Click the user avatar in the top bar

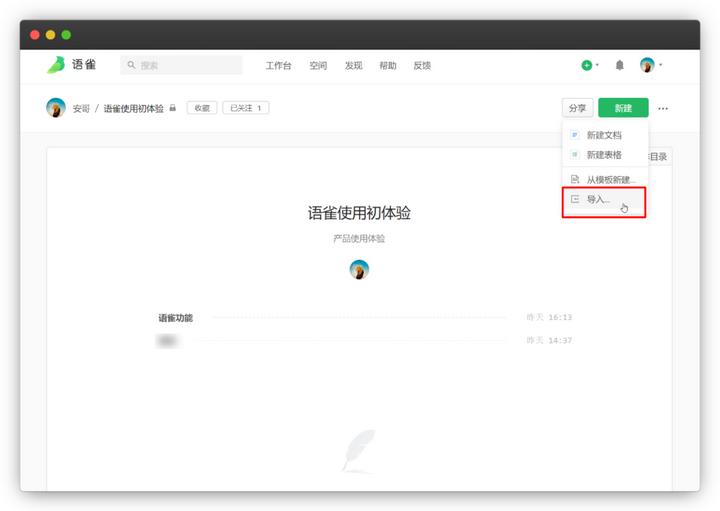coord(647,65)
